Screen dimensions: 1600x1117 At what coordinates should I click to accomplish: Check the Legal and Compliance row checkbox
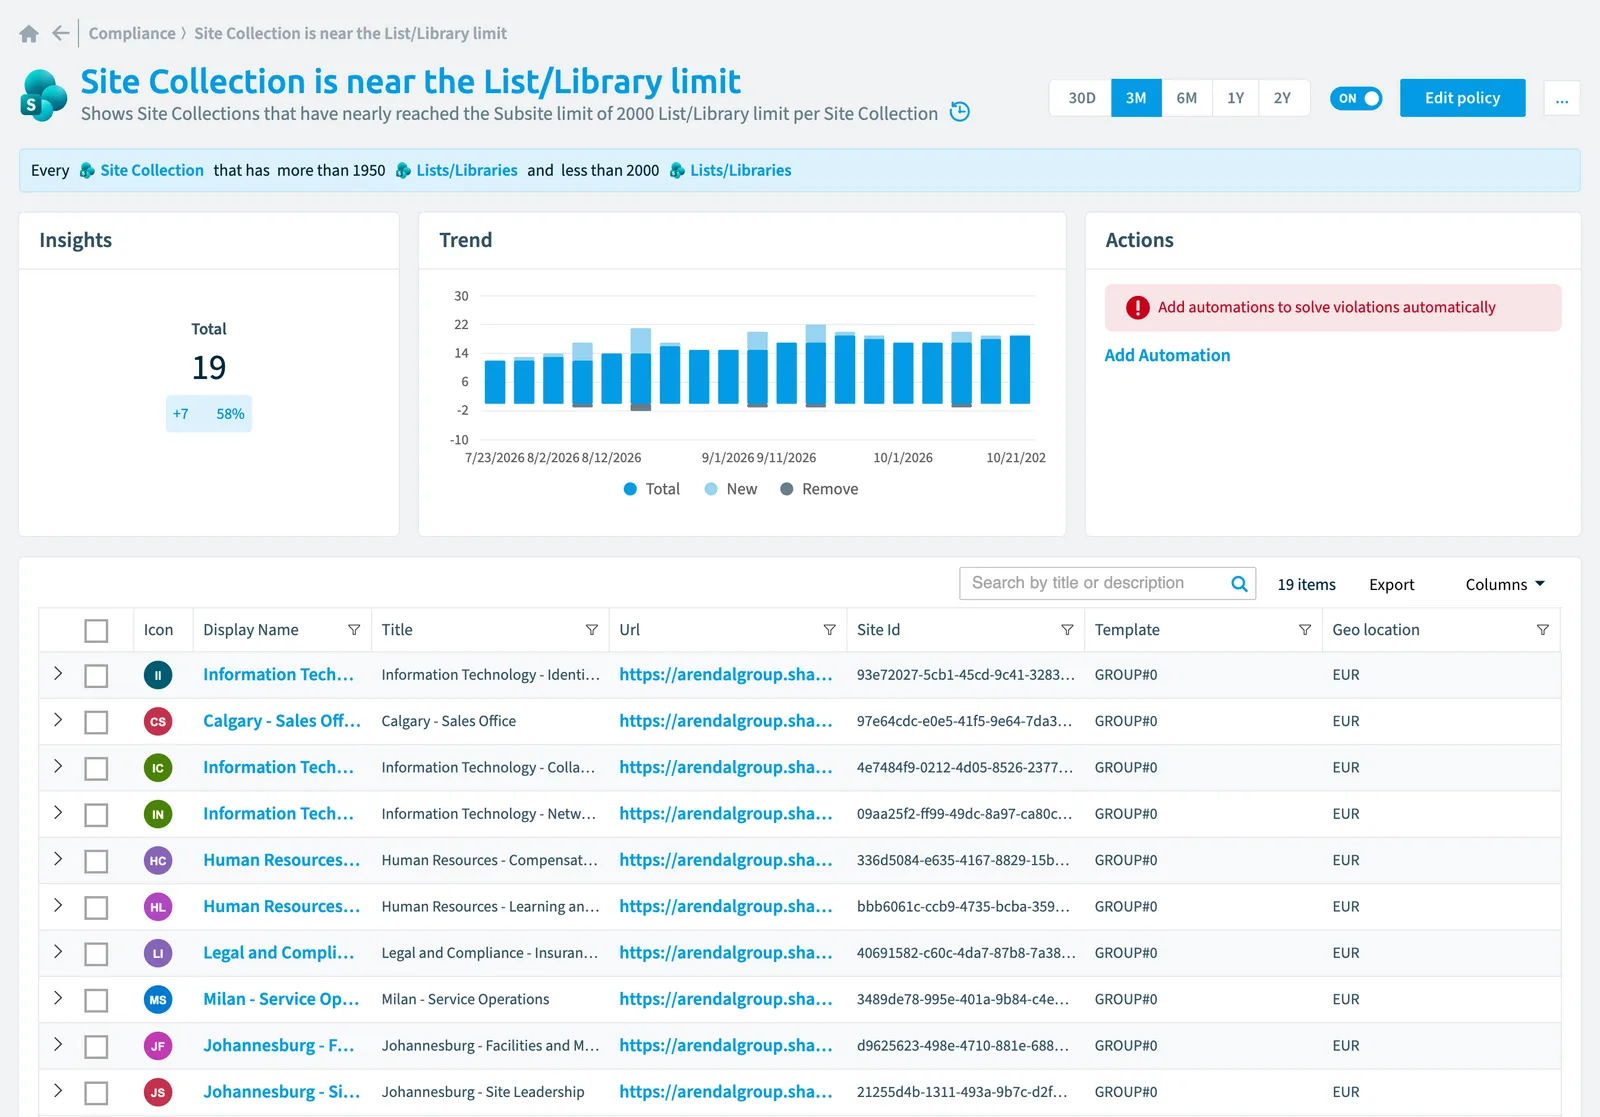pyautogui.click(x=96, y=954)
